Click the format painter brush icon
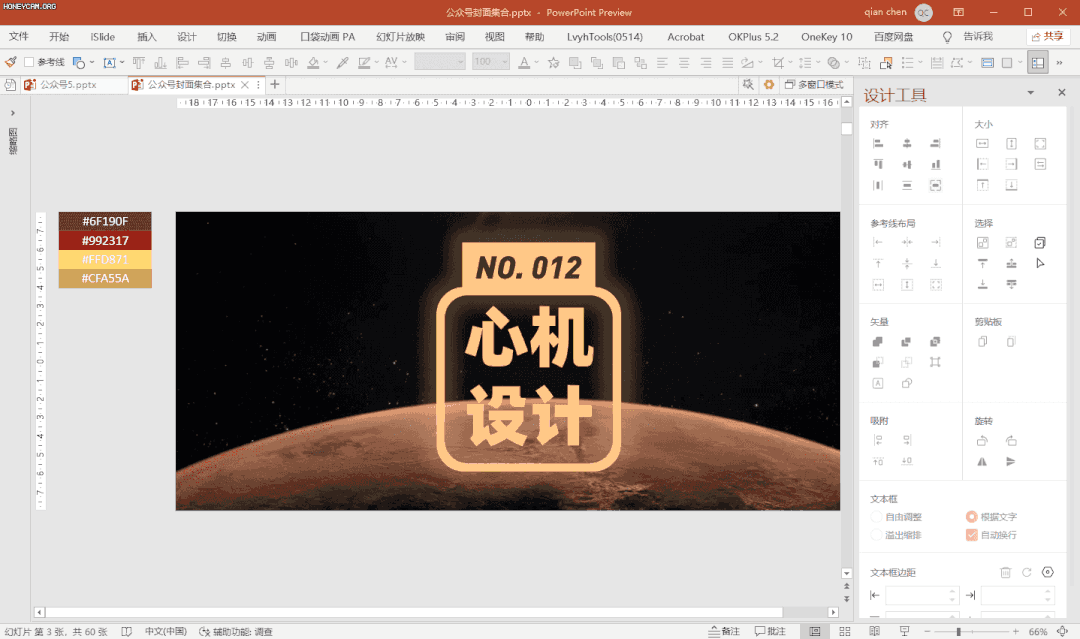The width and height of the screenshot is (1080, 639). point(11,62)
